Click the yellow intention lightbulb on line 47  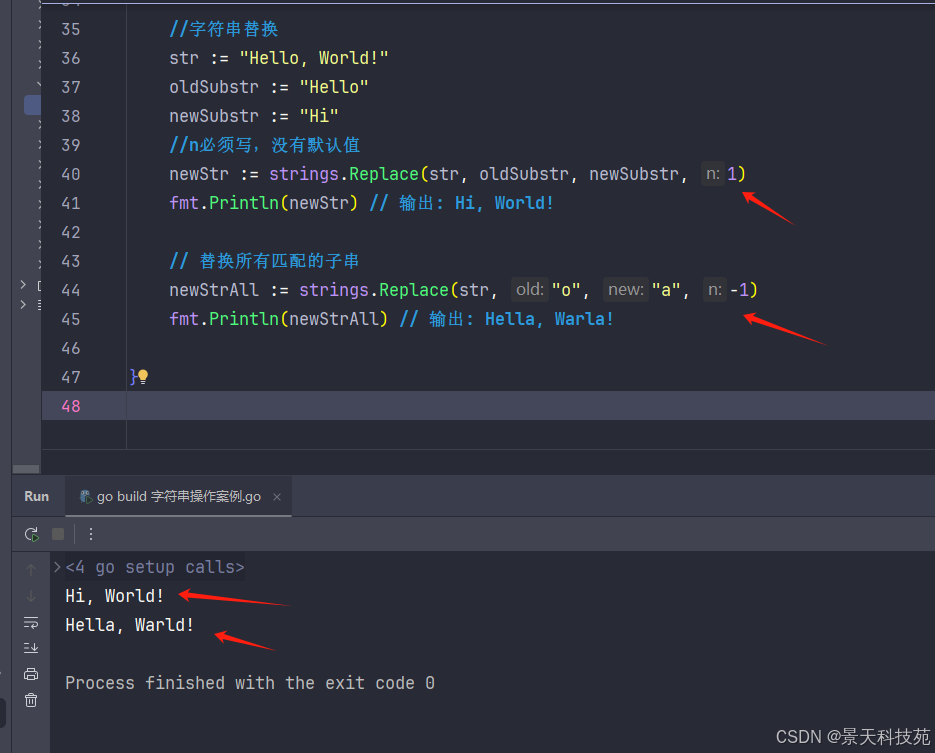pyautogui.click(x=143, y=377)
